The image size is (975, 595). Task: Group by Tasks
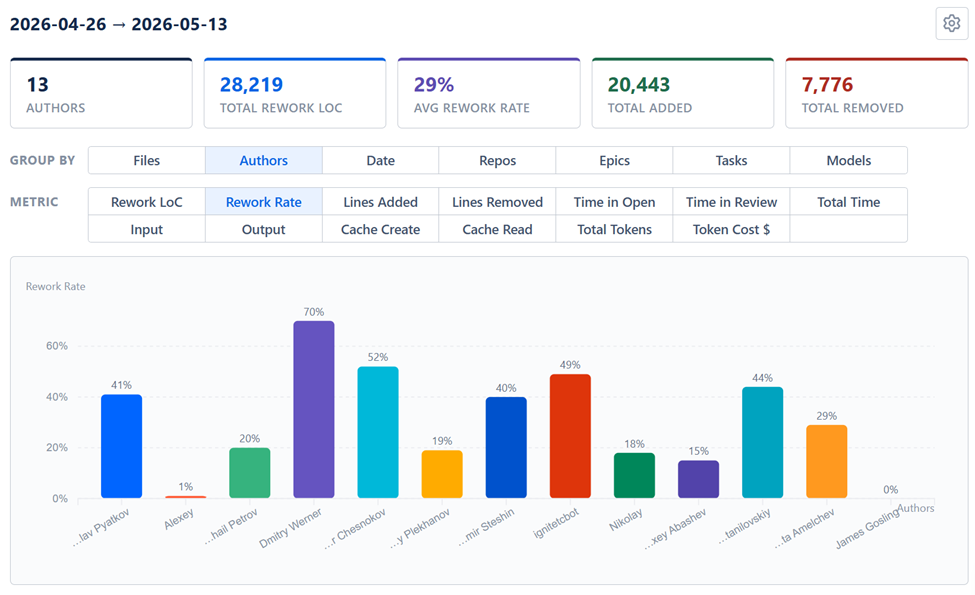coord(731,160)
